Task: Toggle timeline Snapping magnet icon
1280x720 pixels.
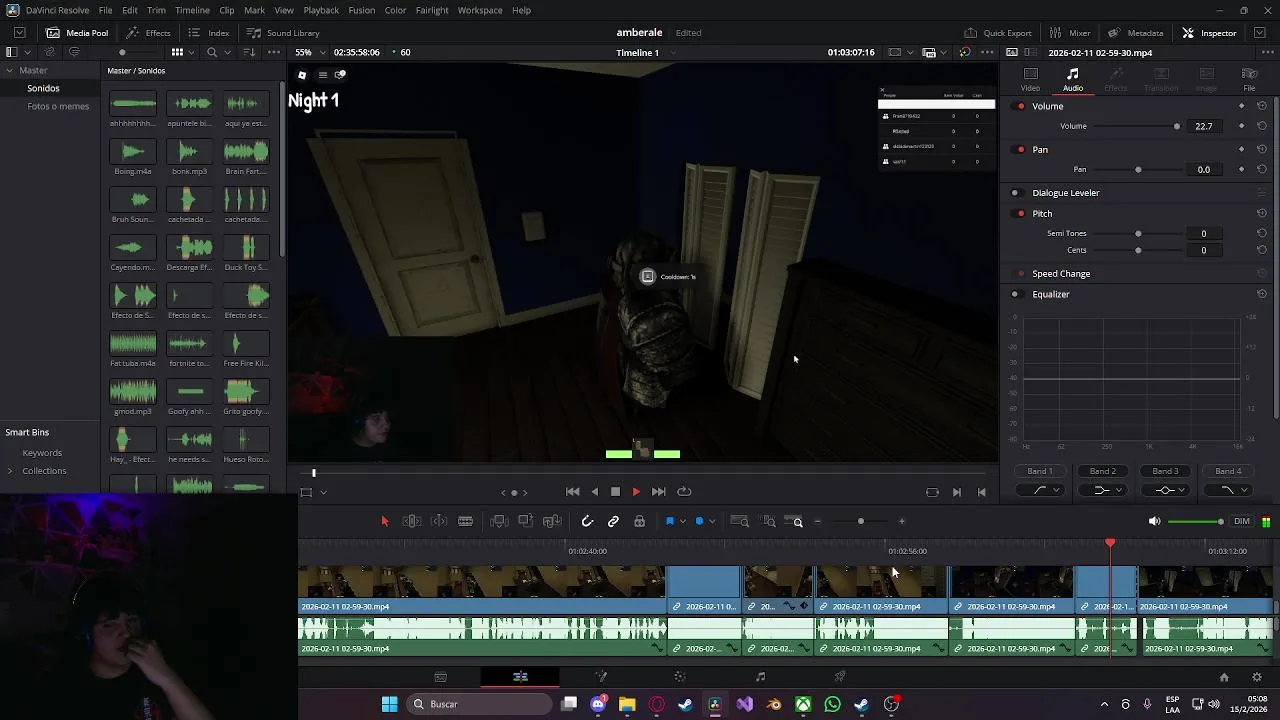Action: point(587,521)
